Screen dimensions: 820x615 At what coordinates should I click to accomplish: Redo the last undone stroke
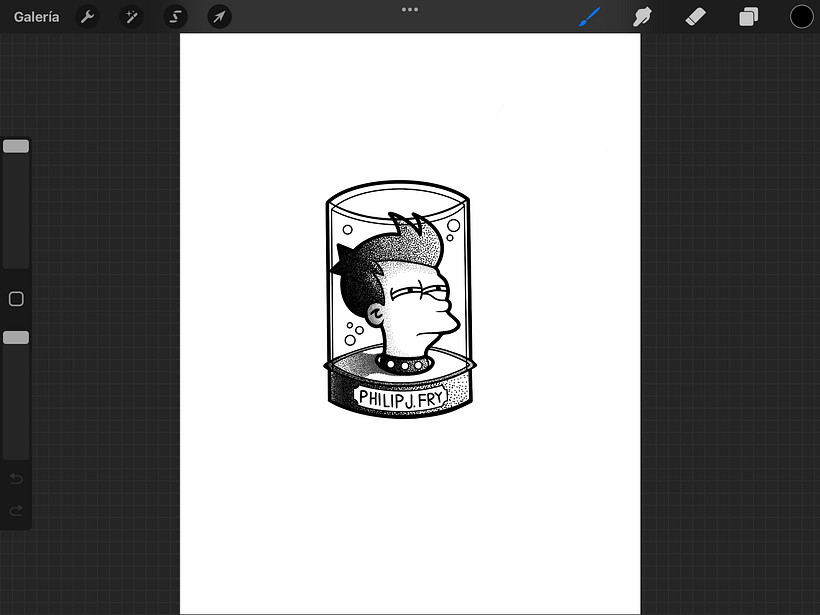pyautogui.click(x=16, y=510)
